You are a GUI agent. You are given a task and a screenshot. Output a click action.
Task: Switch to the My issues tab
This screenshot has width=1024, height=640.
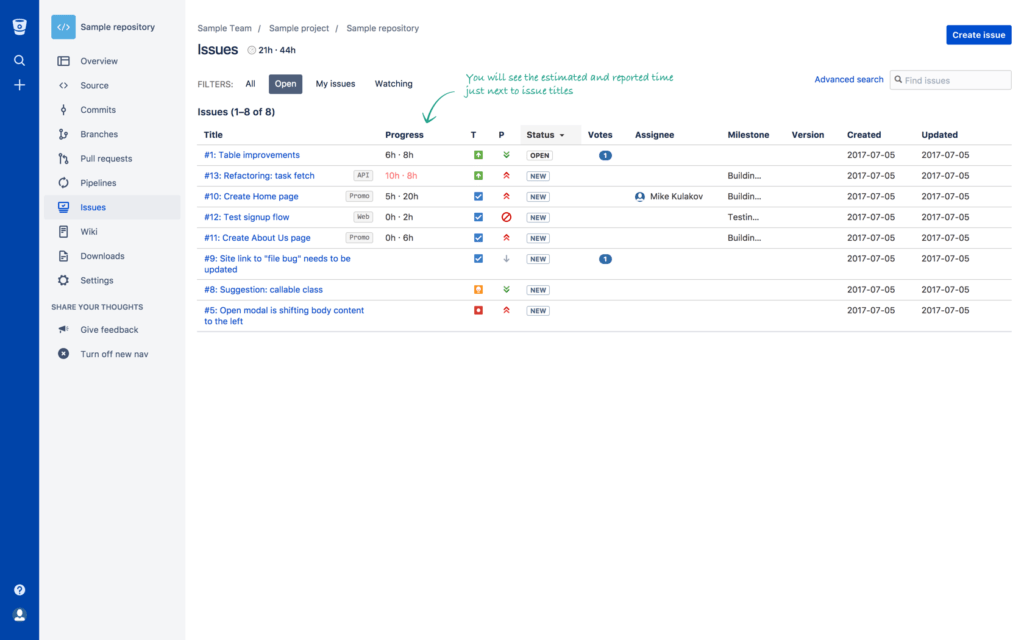click(x=335, y=84)
